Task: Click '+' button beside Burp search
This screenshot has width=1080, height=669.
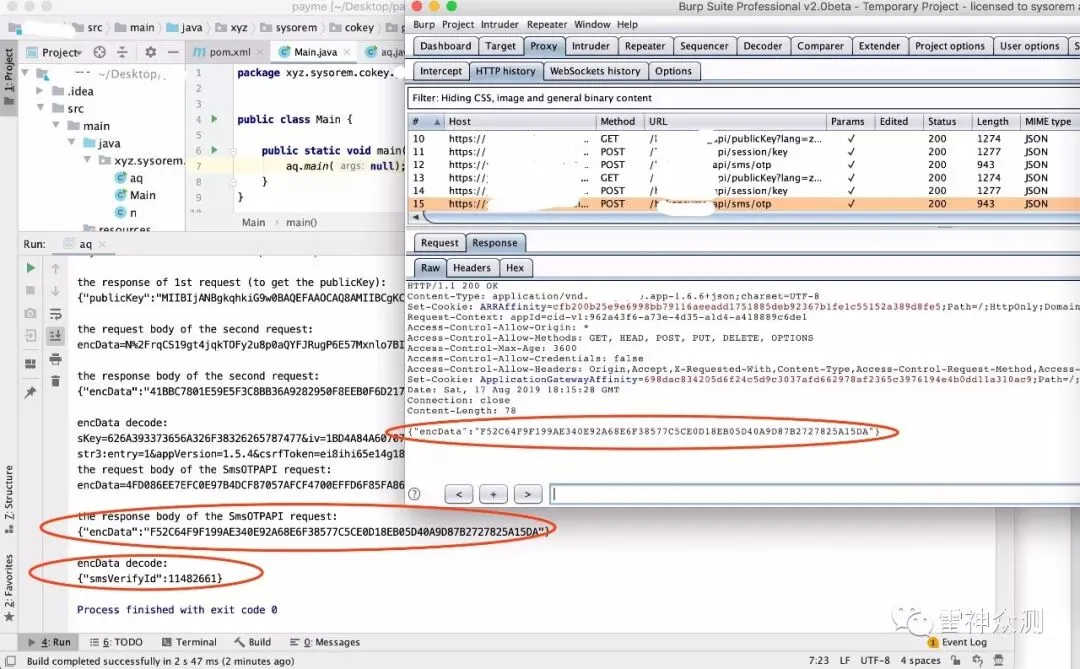Action: tap(493, 494)
